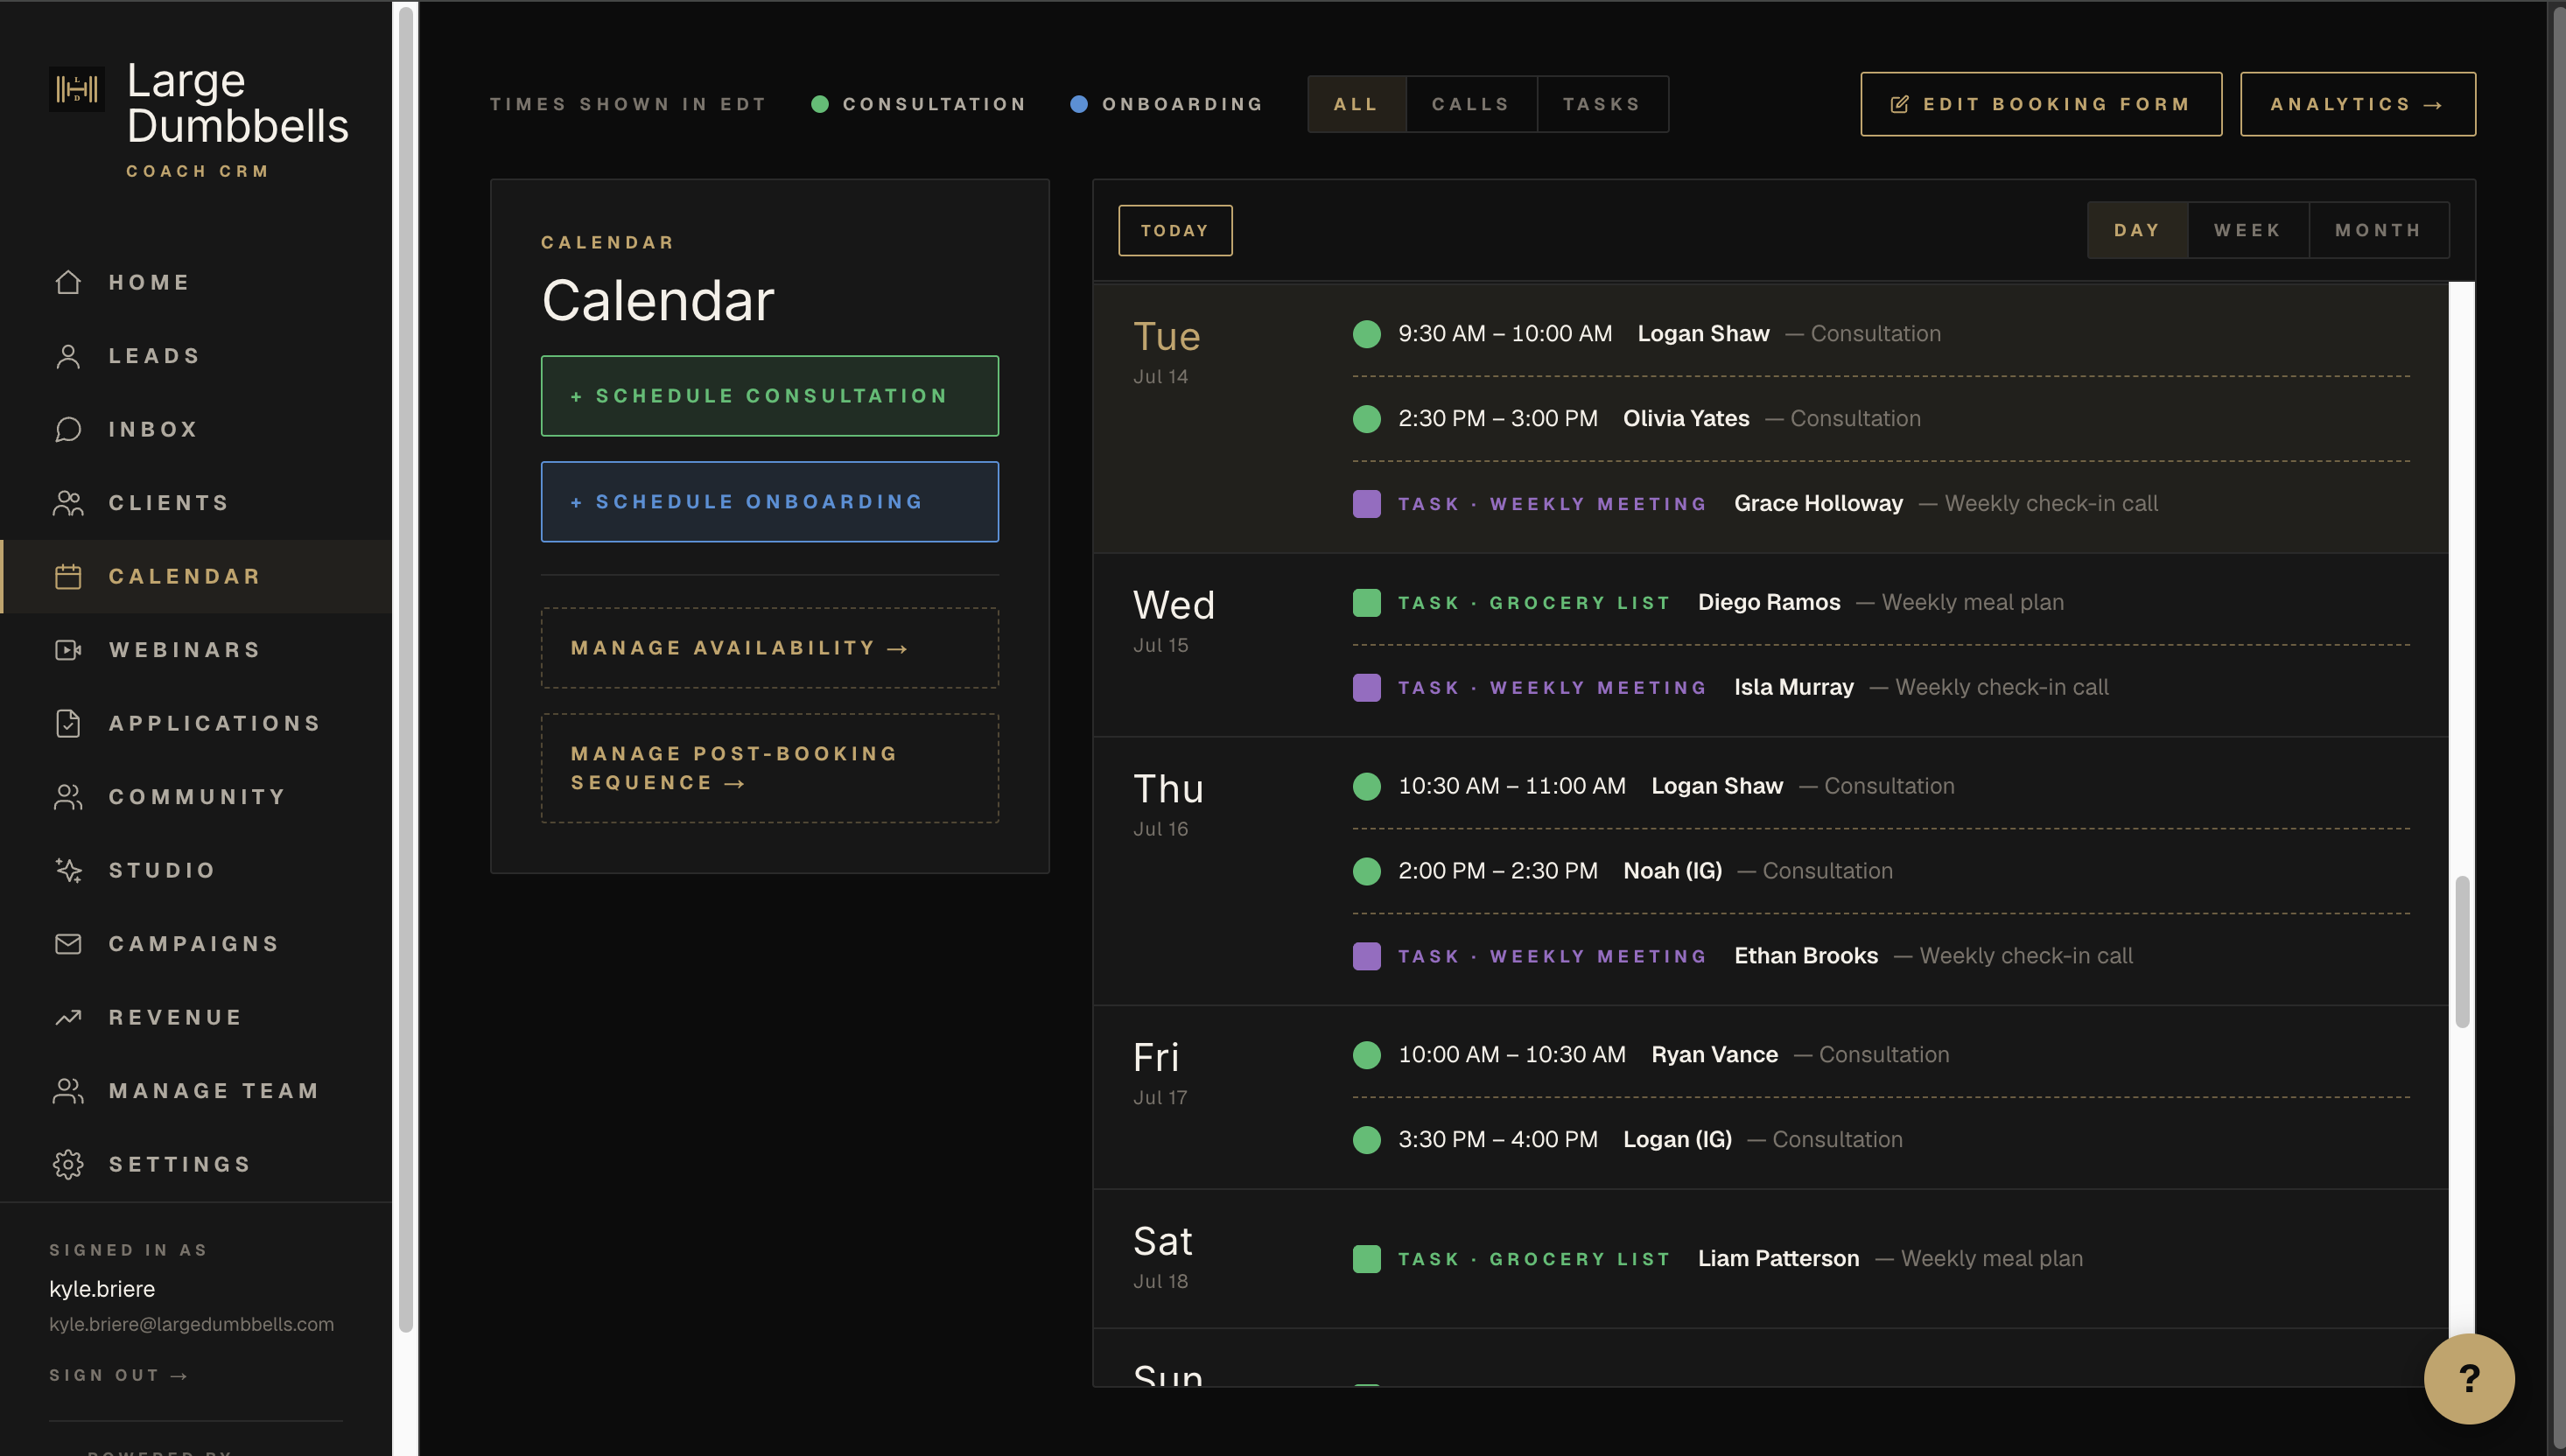The height and width of the screenshot is (1456, 2566).
Task: Switch to Week view
Action: coord(2247,230)
